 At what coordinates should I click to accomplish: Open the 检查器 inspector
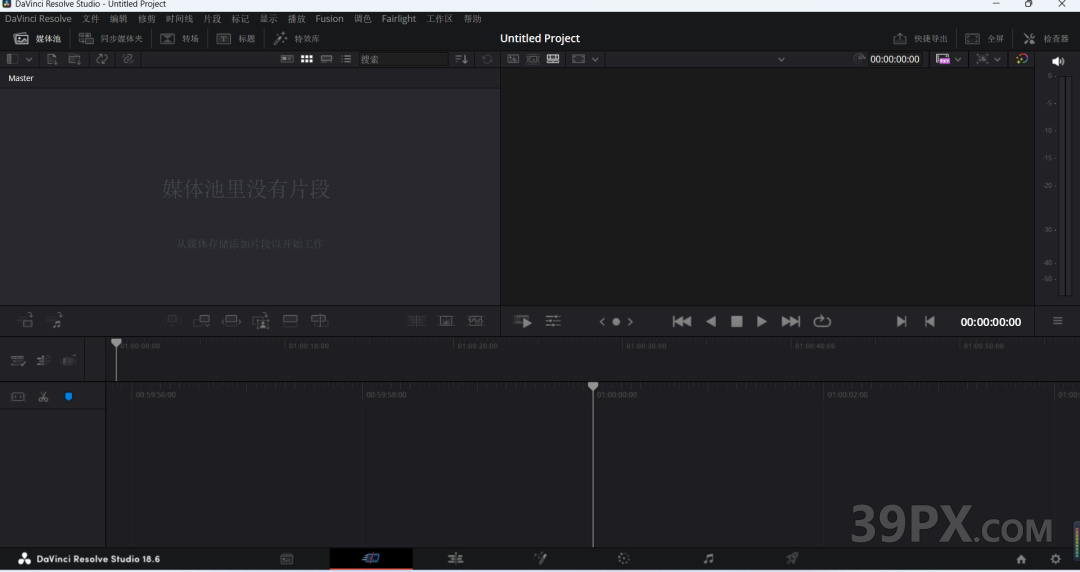pos(1046,39)
